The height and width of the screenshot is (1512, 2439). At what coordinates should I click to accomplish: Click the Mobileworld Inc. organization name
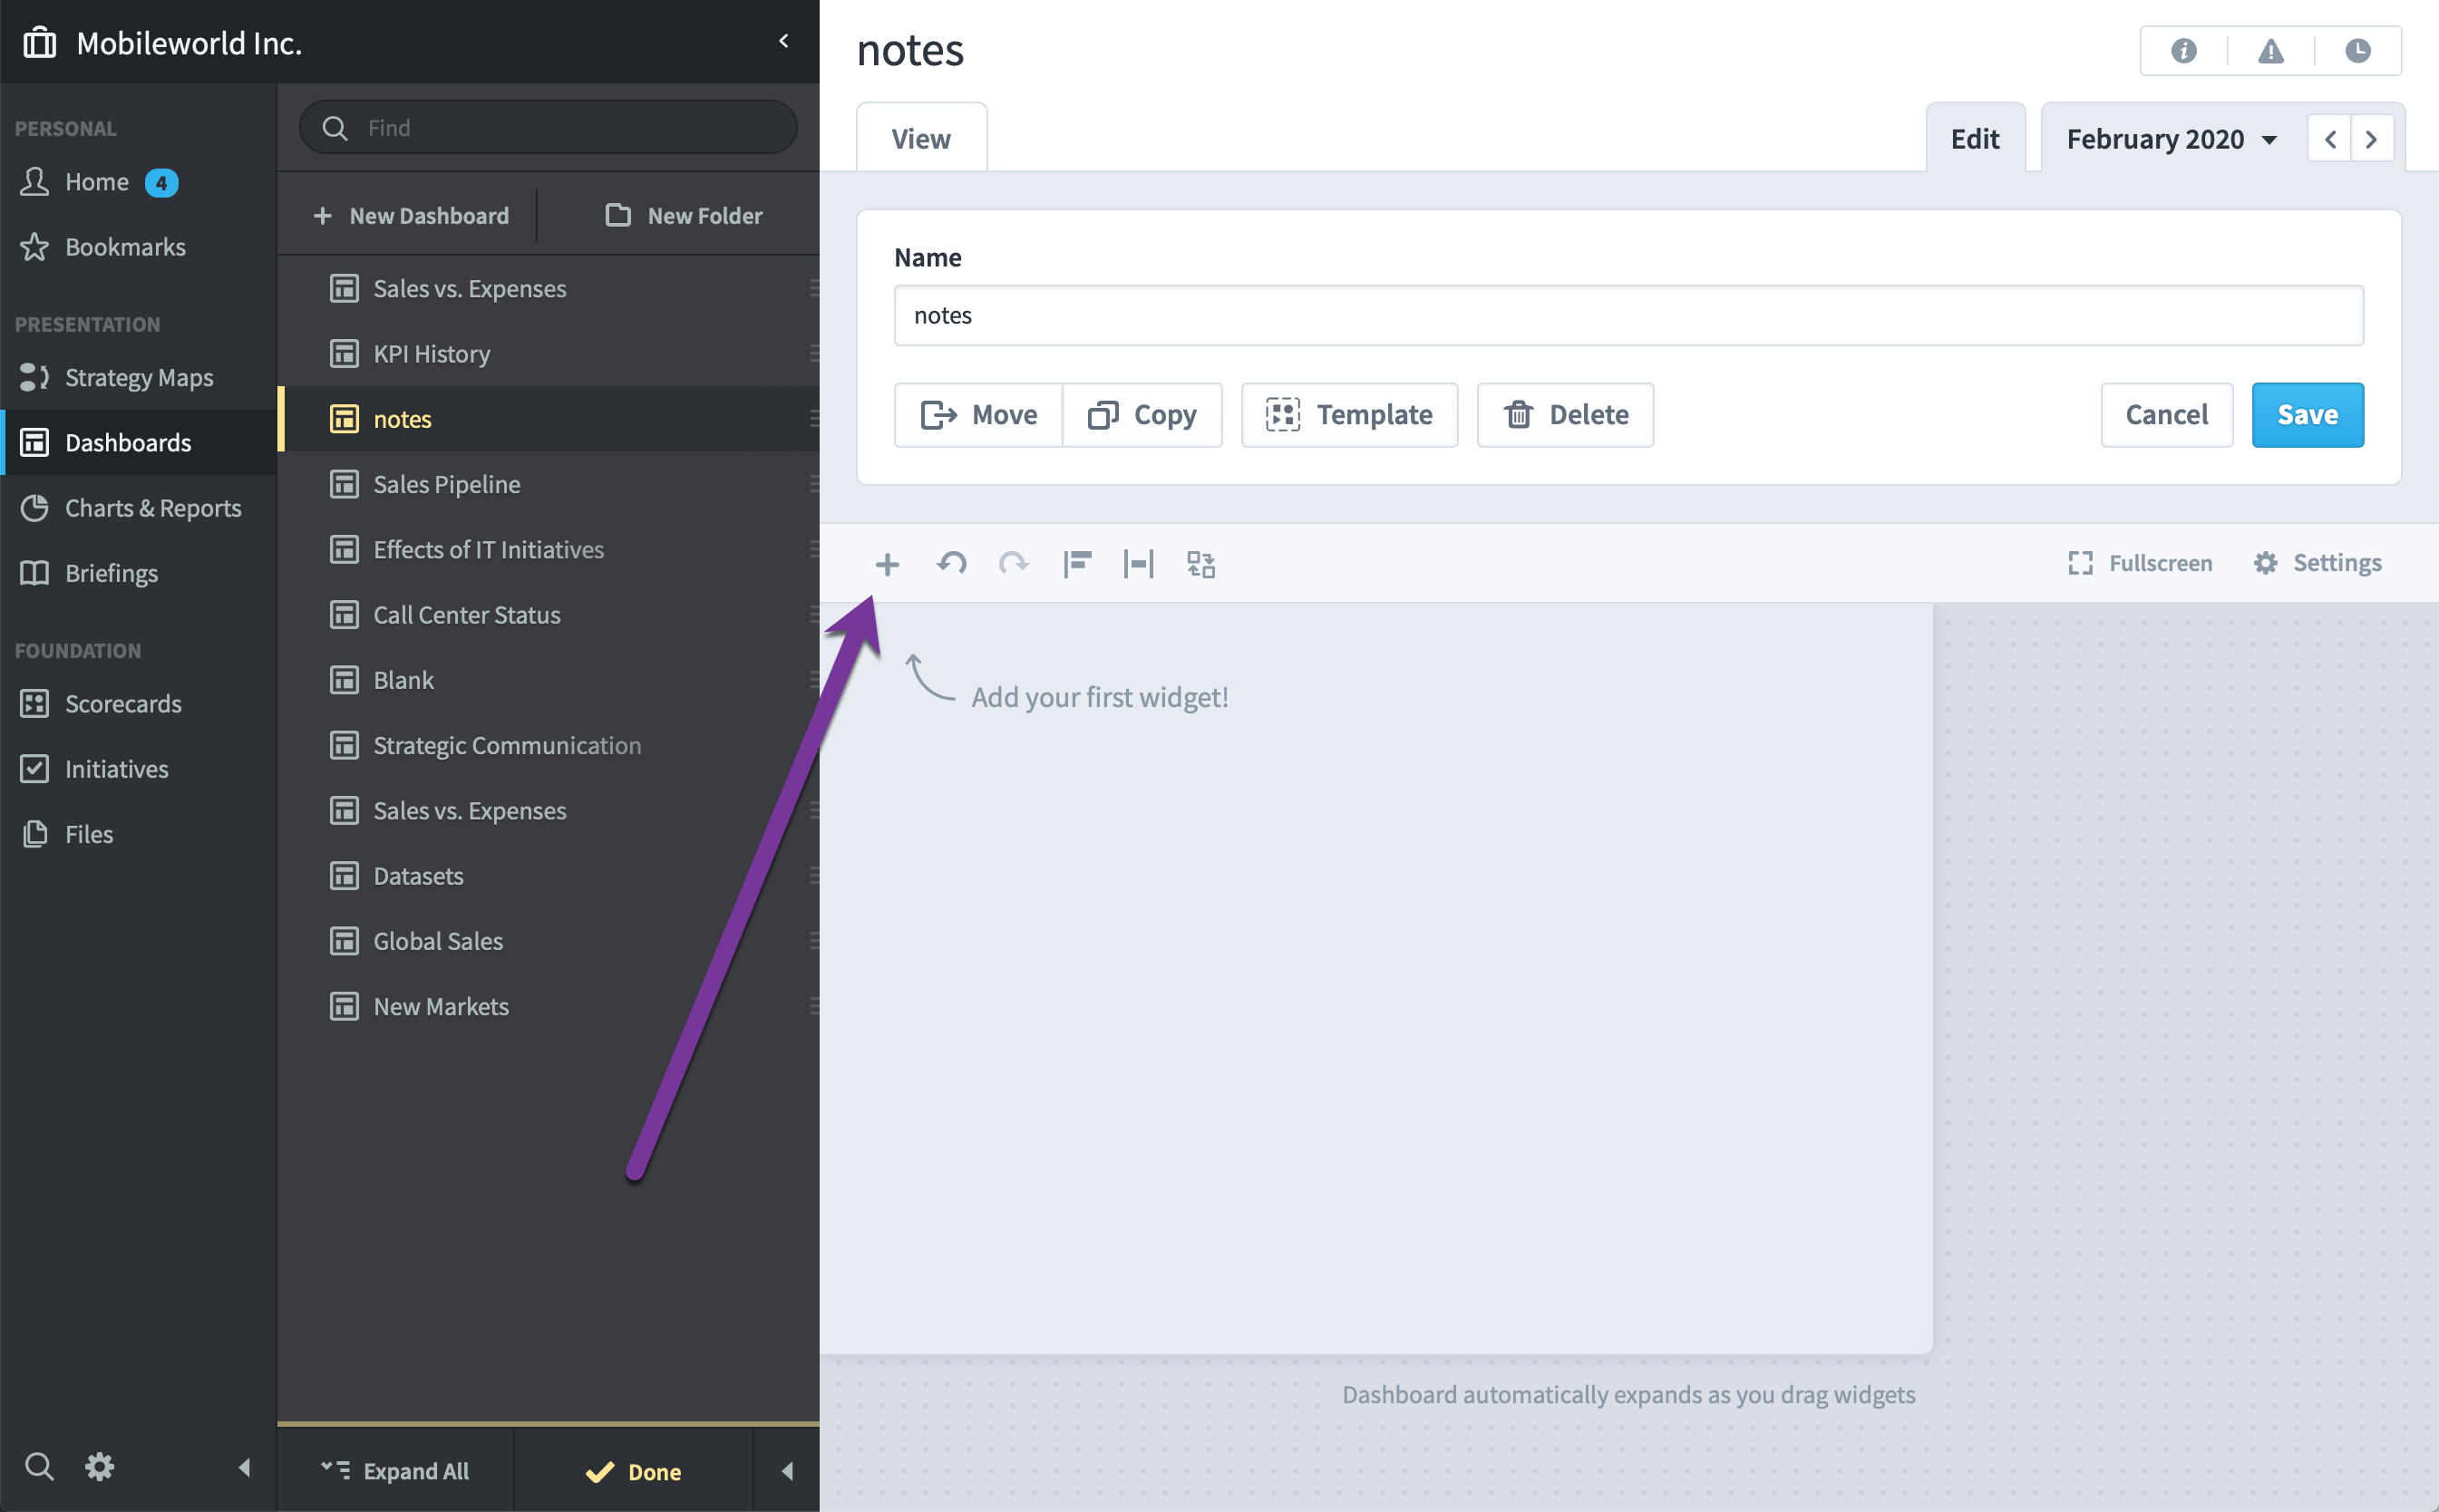[189, 43]
